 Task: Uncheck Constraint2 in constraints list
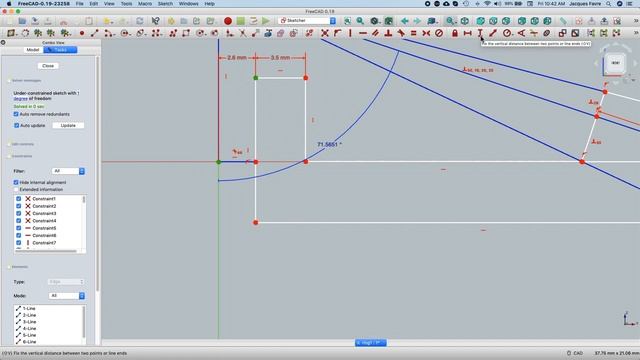(x=18, y=206)
